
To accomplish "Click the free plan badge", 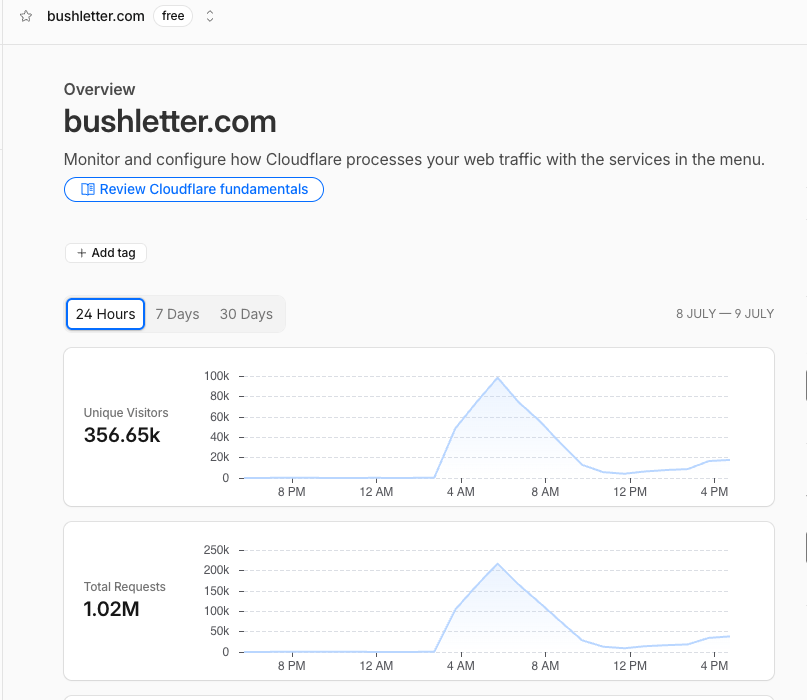I will click(173, 16).
